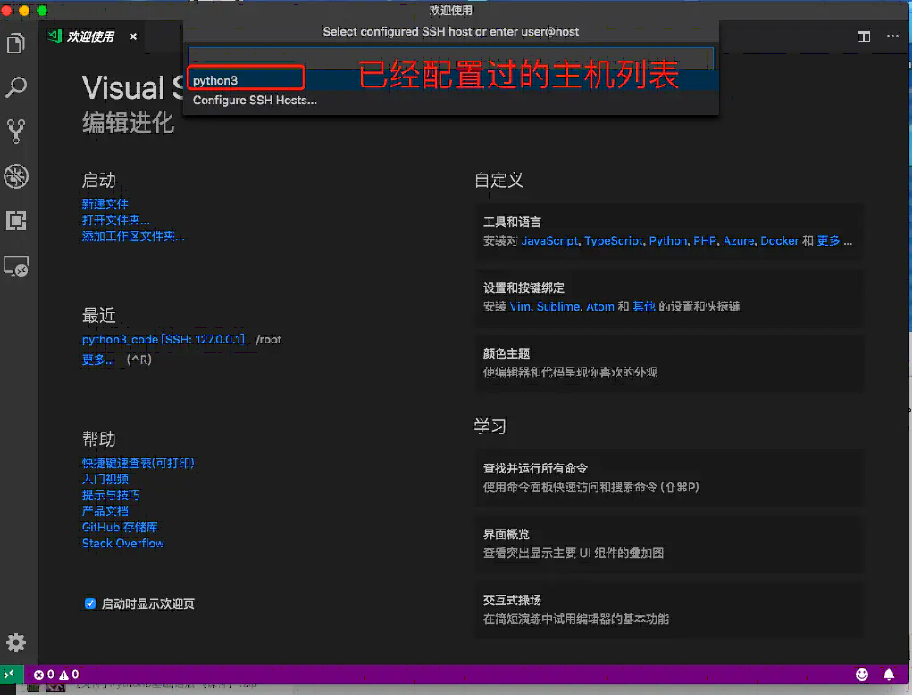Open the Stack Overflow link

[123, 543]
